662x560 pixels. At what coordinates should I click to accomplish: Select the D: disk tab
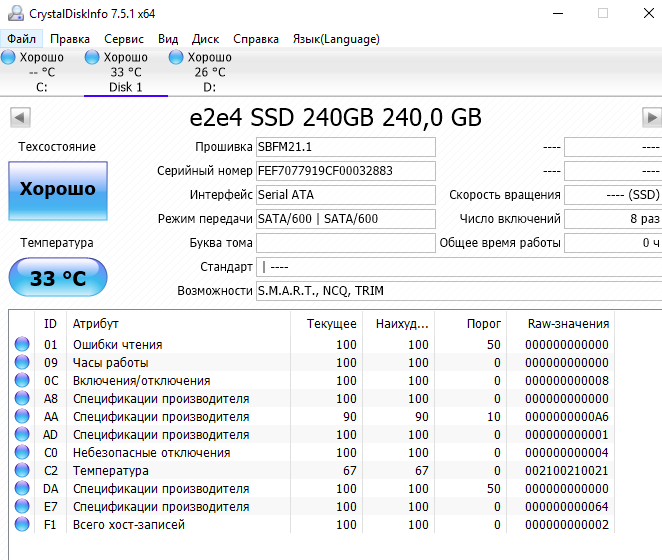[209, 72]
